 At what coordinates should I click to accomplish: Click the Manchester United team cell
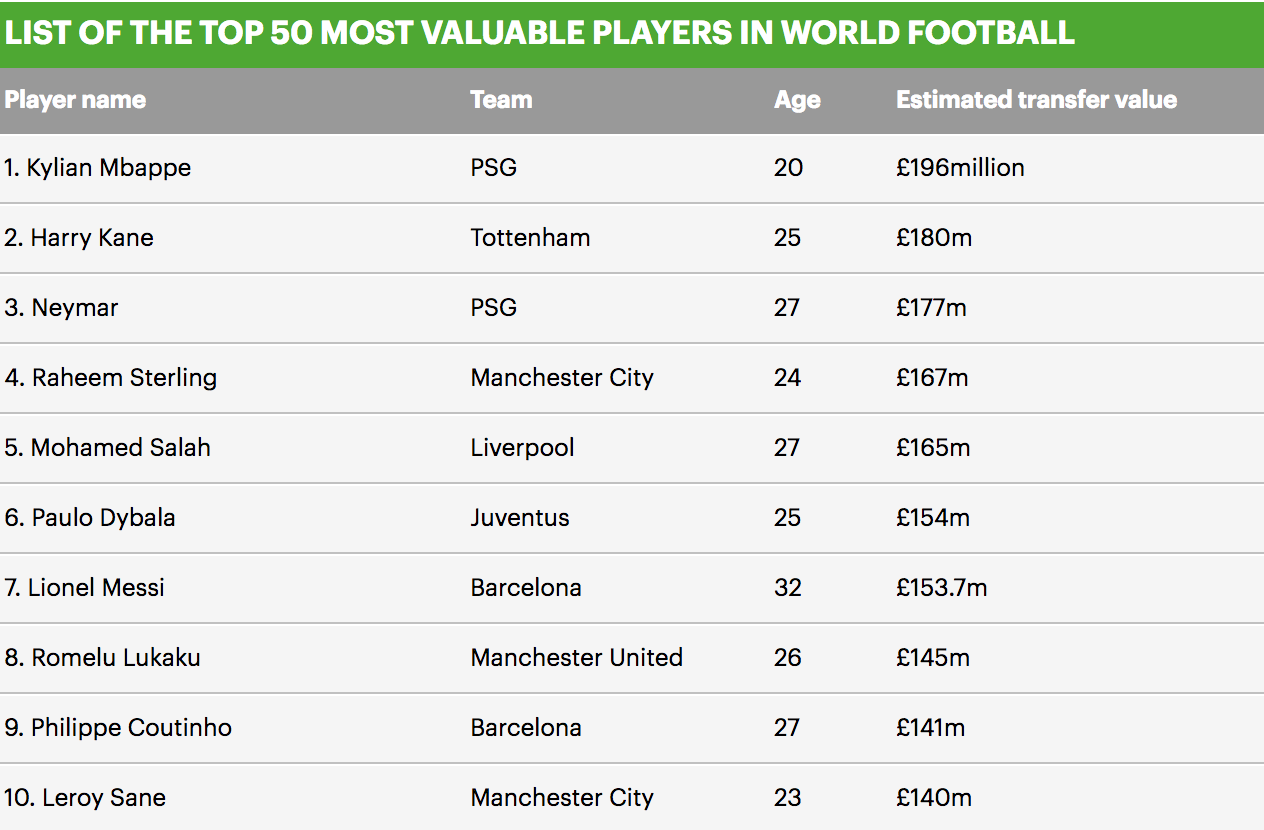[577, 658]
